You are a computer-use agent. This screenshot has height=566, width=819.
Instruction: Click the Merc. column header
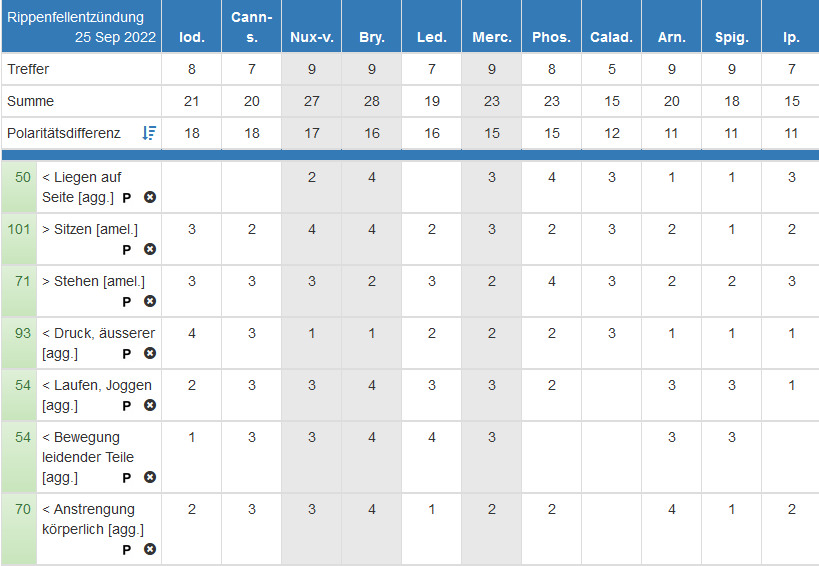(x=491, y=37)
